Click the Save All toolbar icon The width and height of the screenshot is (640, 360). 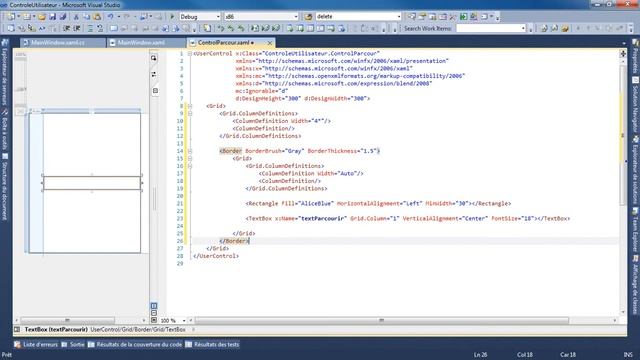click(x=63, y=17)
